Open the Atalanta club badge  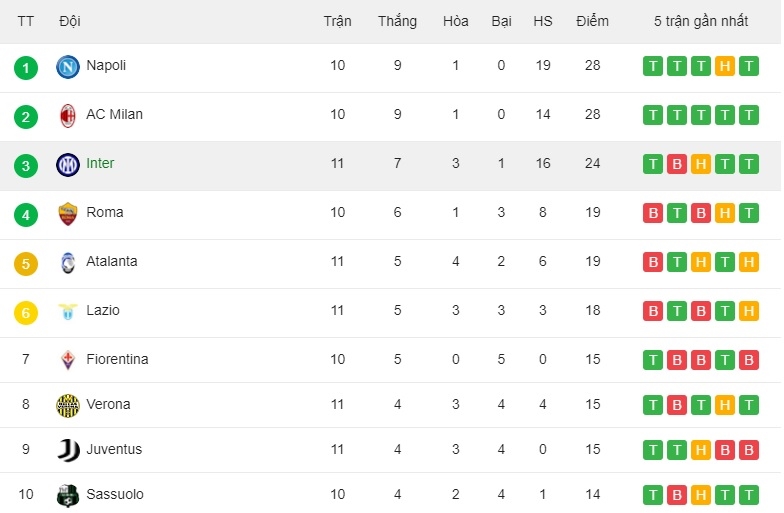click(68, 263)
